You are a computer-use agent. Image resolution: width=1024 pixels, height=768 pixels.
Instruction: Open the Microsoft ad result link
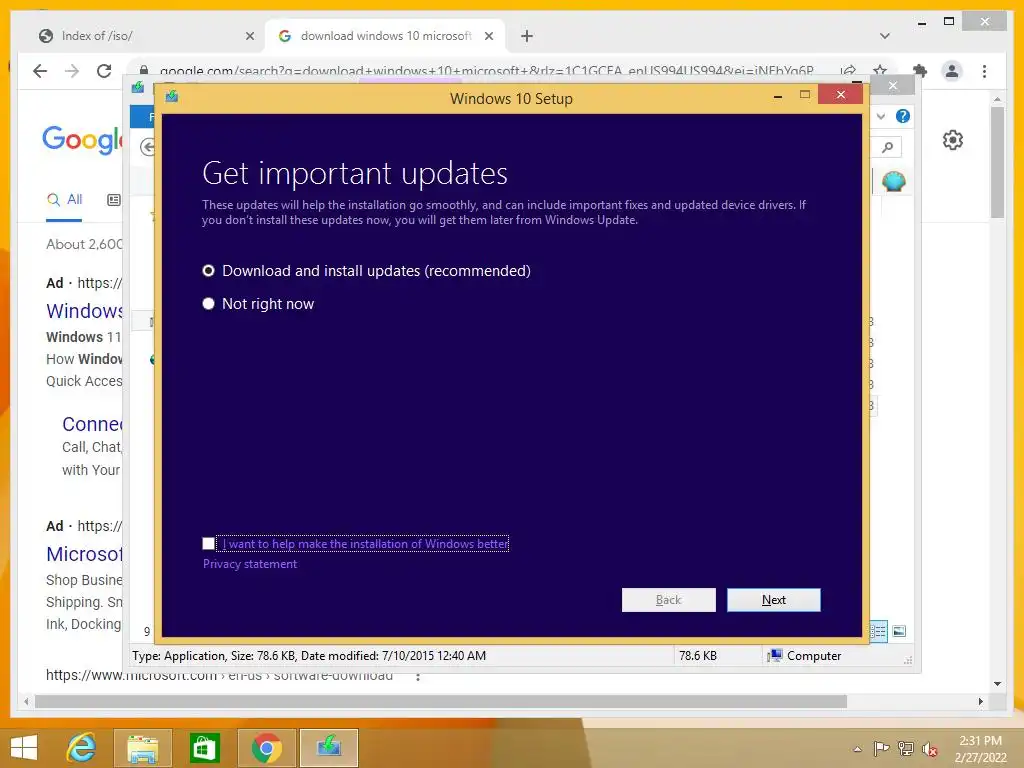coord(84,554)
